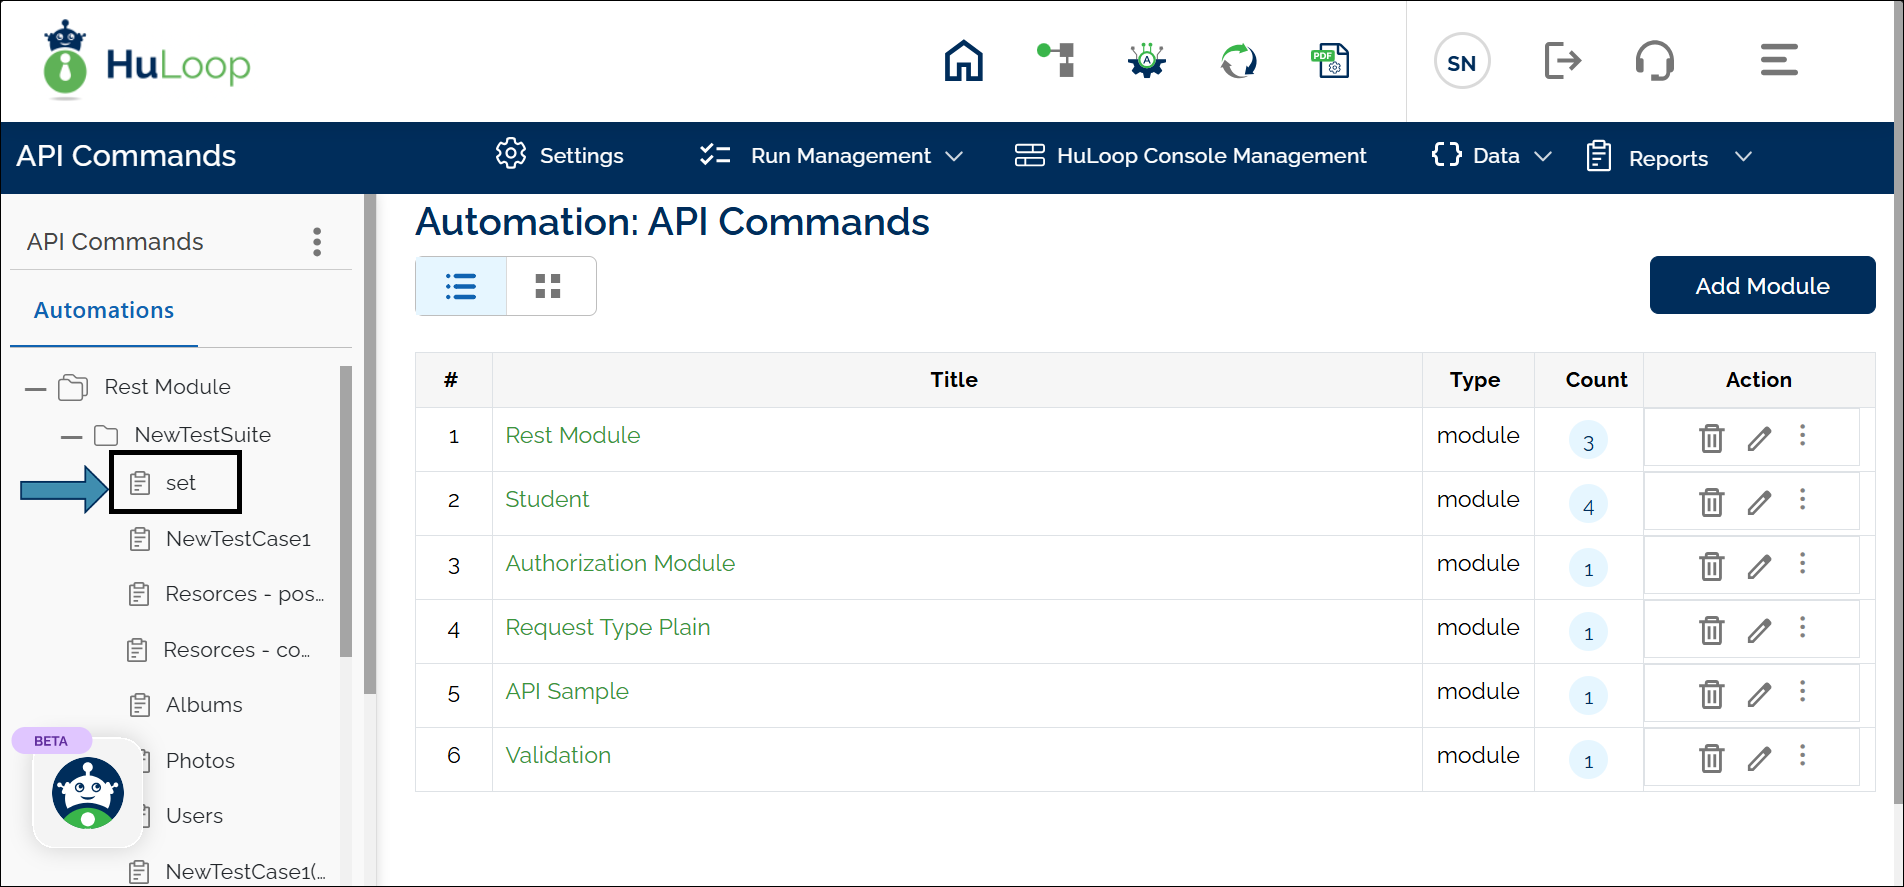Click the logout icon
1904x887 pixels.
(x=1562, y=61)
